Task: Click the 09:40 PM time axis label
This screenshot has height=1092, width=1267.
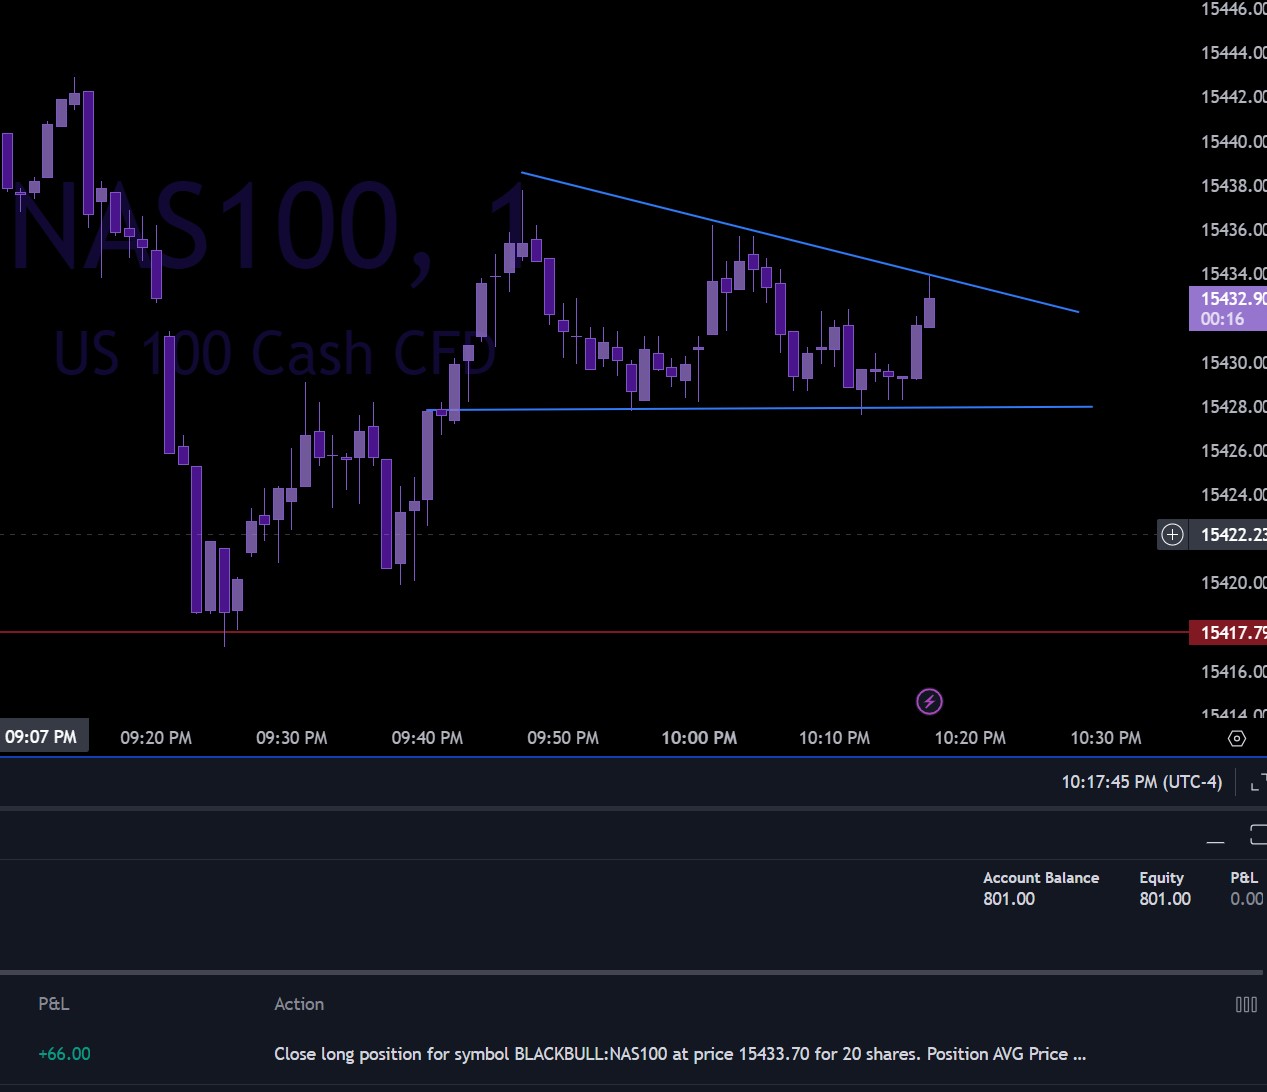Action: (427, 738)
